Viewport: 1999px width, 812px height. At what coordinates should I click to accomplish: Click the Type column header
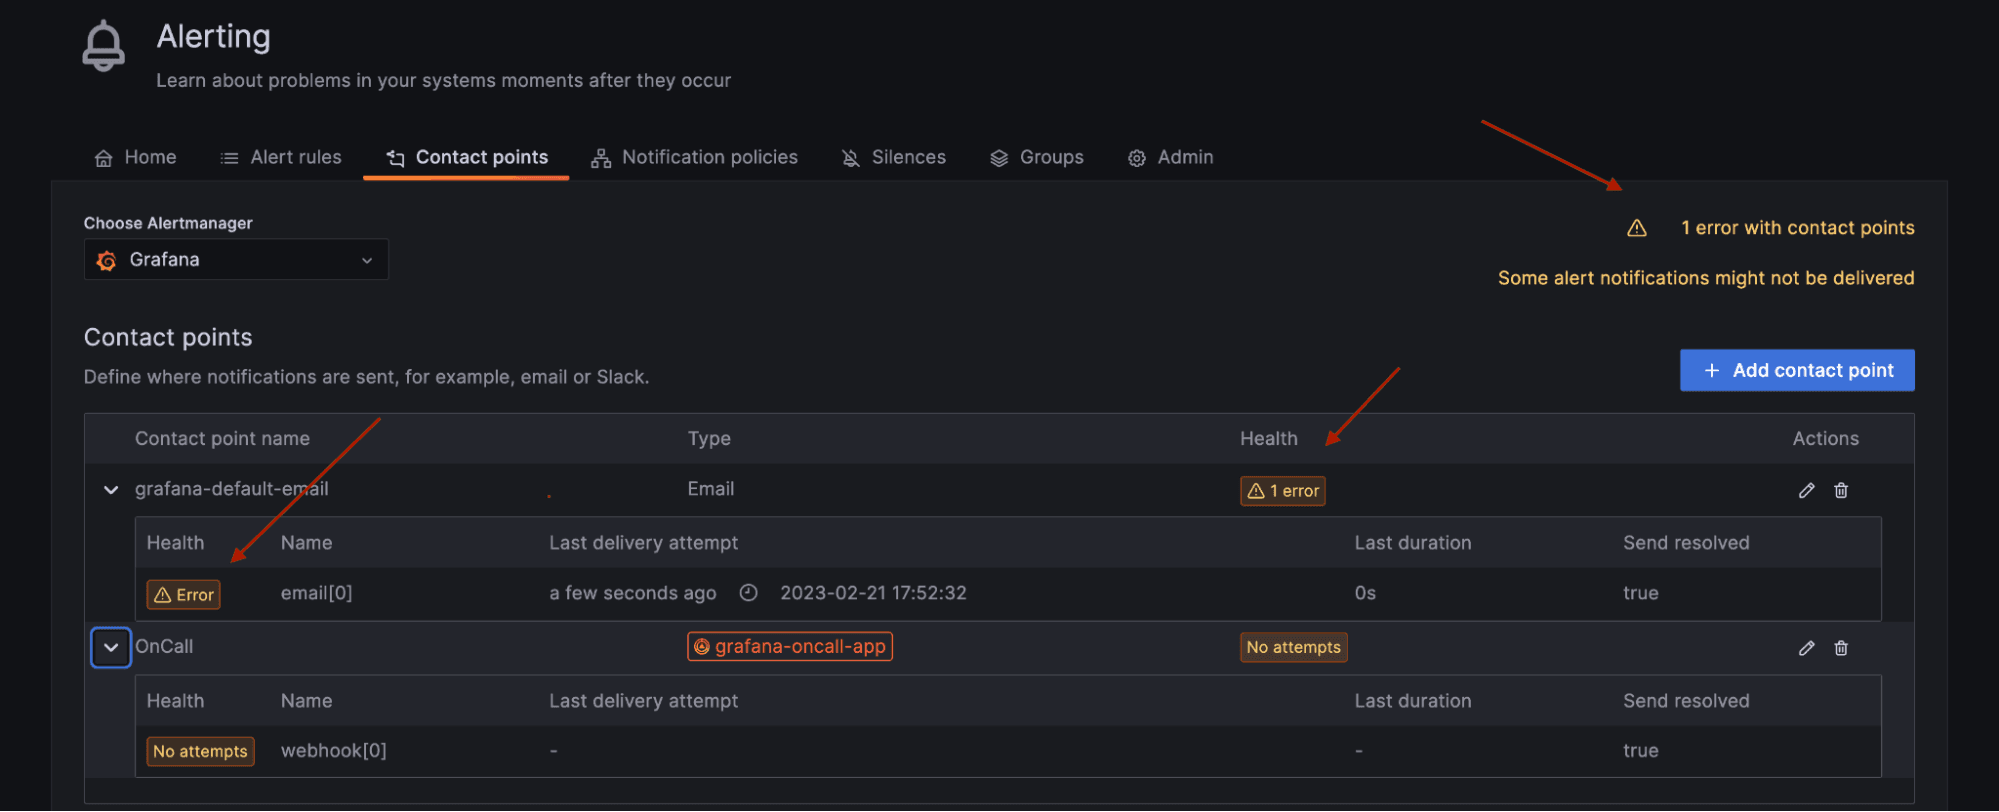(x=709, y=439)
